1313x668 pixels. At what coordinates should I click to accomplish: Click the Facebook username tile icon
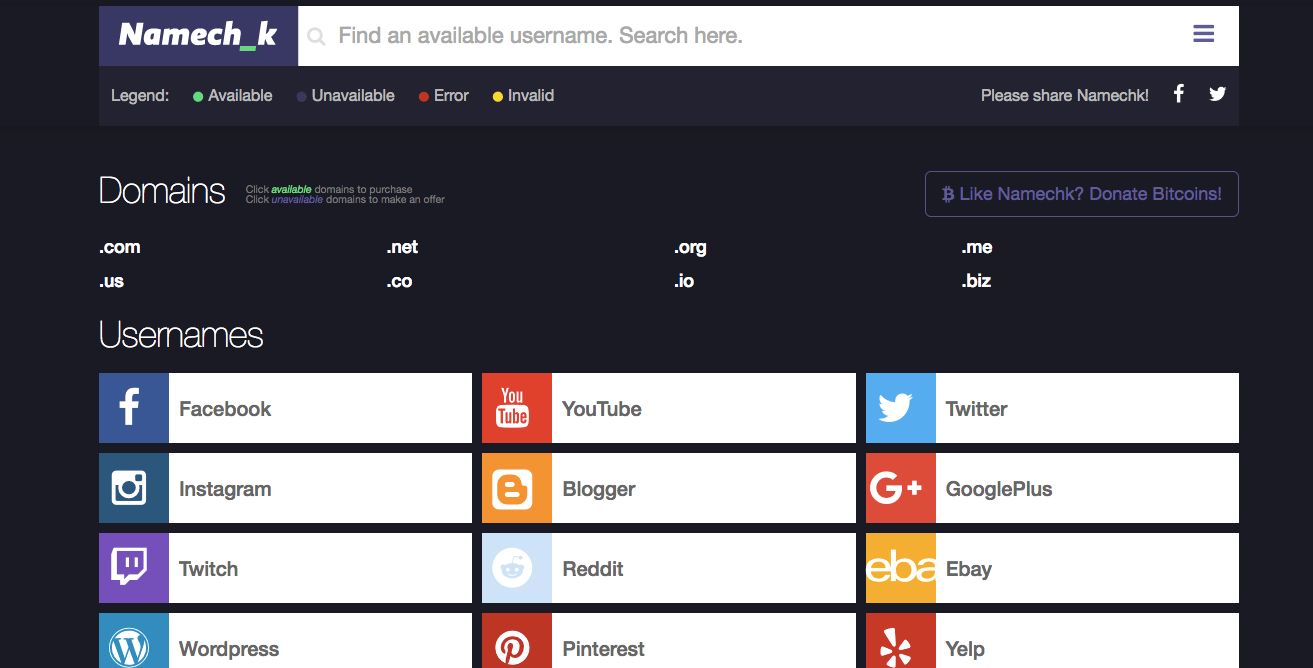coord(134,408)
